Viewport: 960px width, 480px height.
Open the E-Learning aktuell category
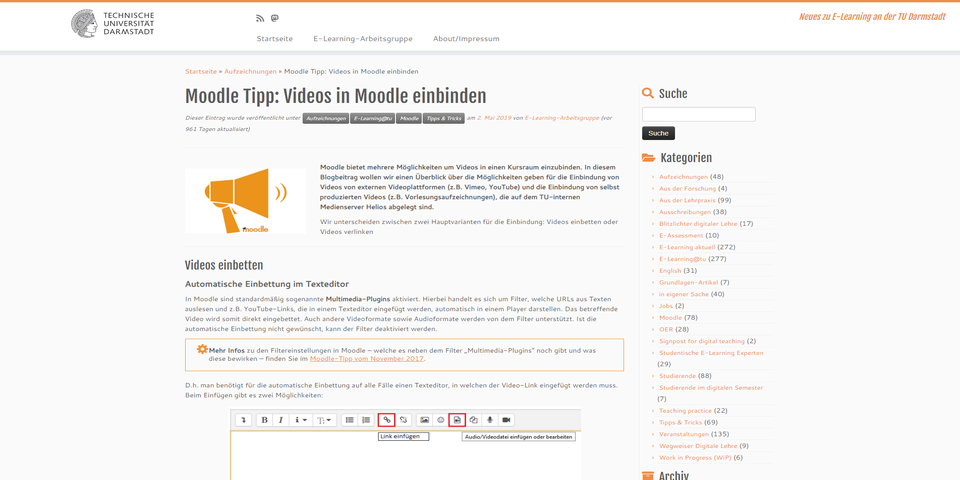pos(687,247)
